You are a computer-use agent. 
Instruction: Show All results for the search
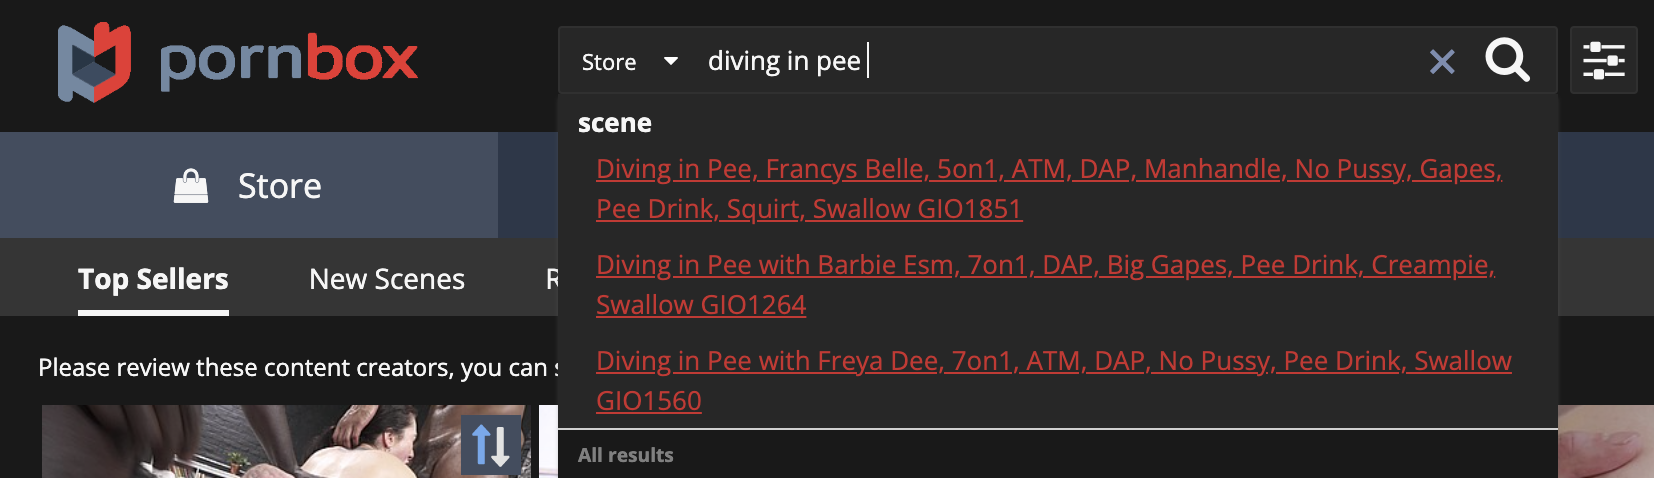click(626, 455)
